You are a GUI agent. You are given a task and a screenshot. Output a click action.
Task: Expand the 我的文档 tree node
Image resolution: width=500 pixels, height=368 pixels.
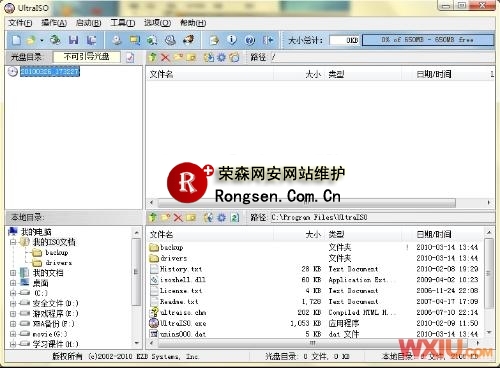pos(13,273)
